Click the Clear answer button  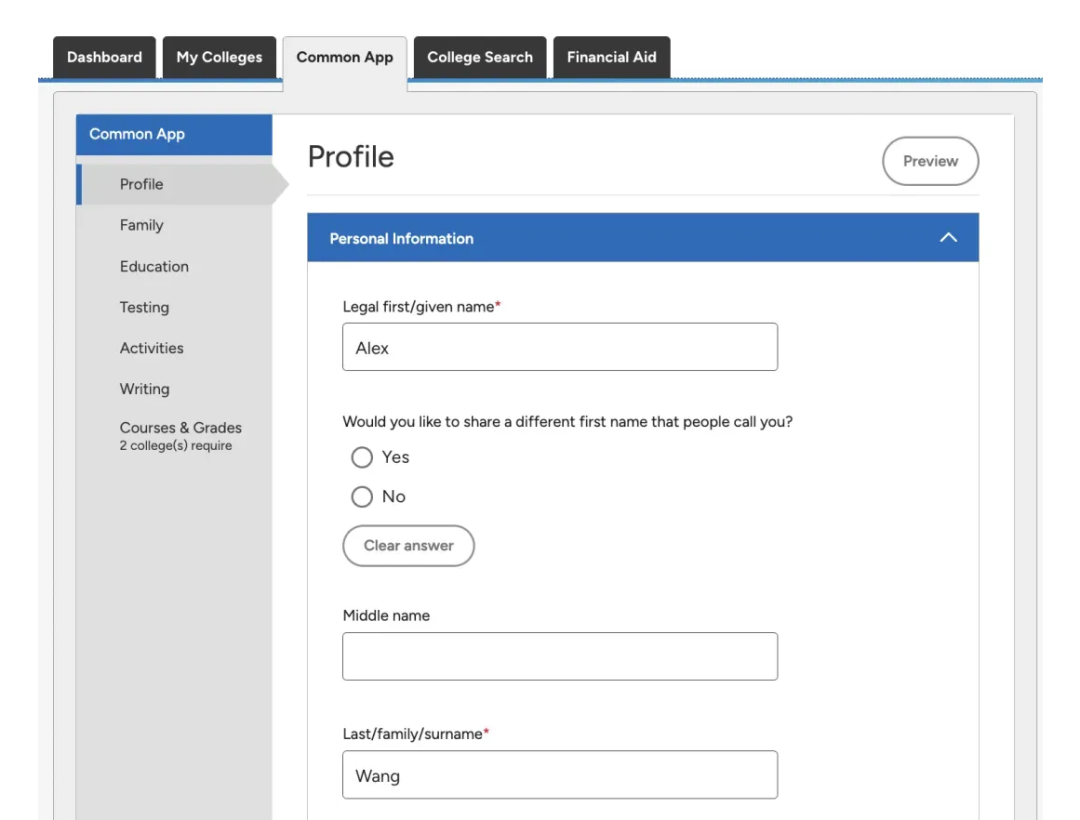(x=408, y=546)
